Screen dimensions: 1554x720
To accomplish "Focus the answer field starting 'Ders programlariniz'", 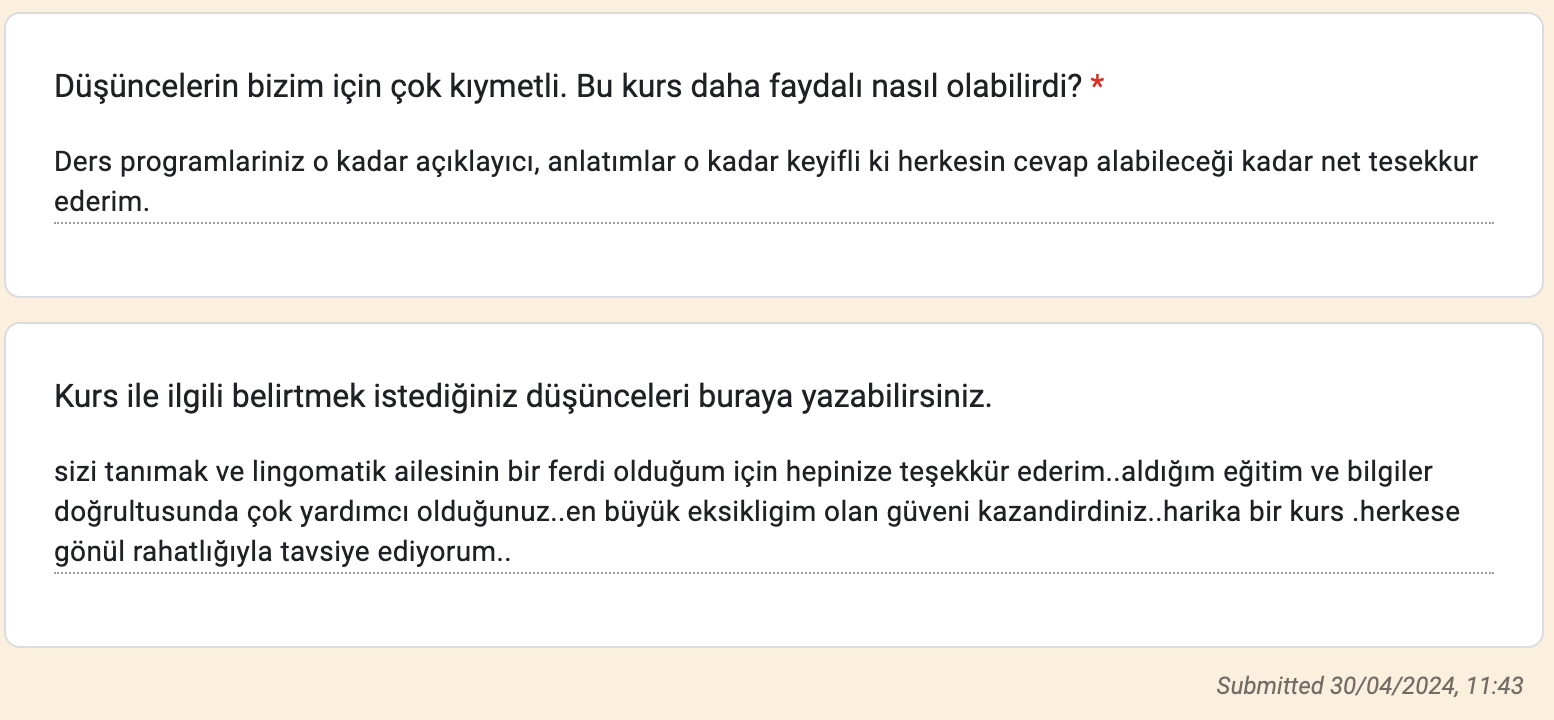I will pos(774,182).
